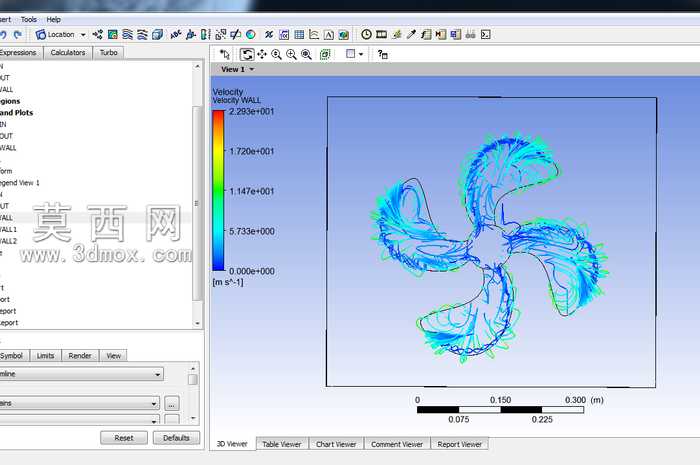This screenshot has width=700, height=465.
Task: Switch to the Table Viewer tab
Action: click(282, 444)
